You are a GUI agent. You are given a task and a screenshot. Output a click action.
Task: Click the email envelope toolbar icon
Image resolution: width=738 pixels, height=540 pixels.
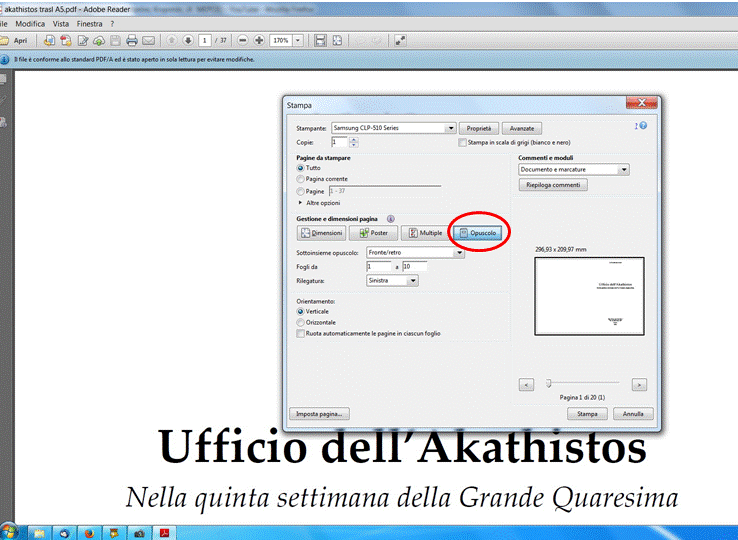tap(148, 41)
